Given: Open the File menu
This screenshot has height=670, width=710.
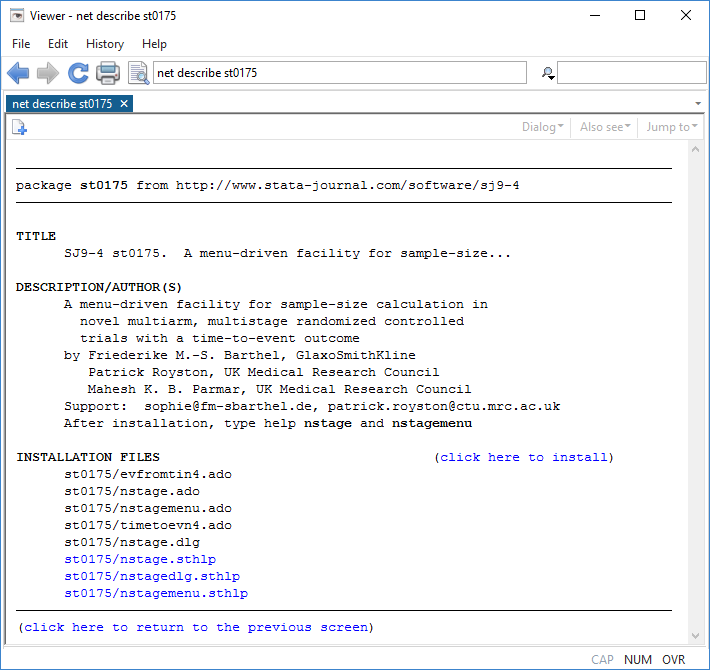Looking at the screenshot, I should 21,44.
